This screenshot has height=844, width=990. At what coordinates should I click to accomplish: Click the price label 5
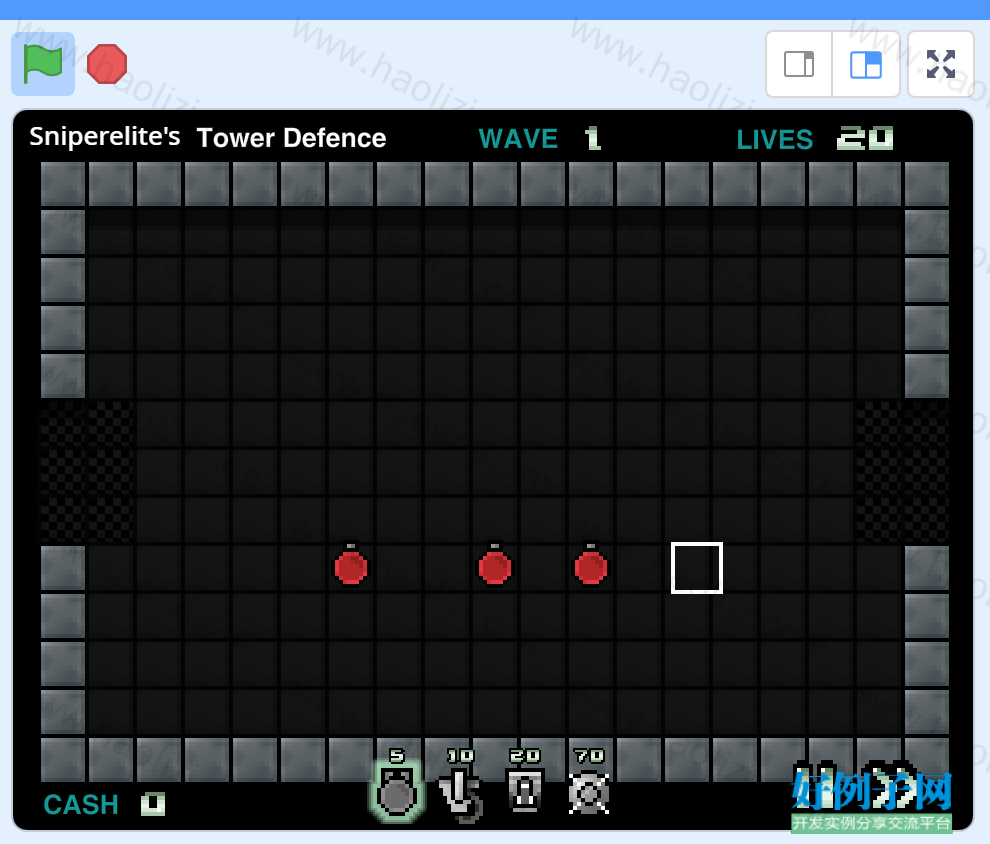click(397, 756)
